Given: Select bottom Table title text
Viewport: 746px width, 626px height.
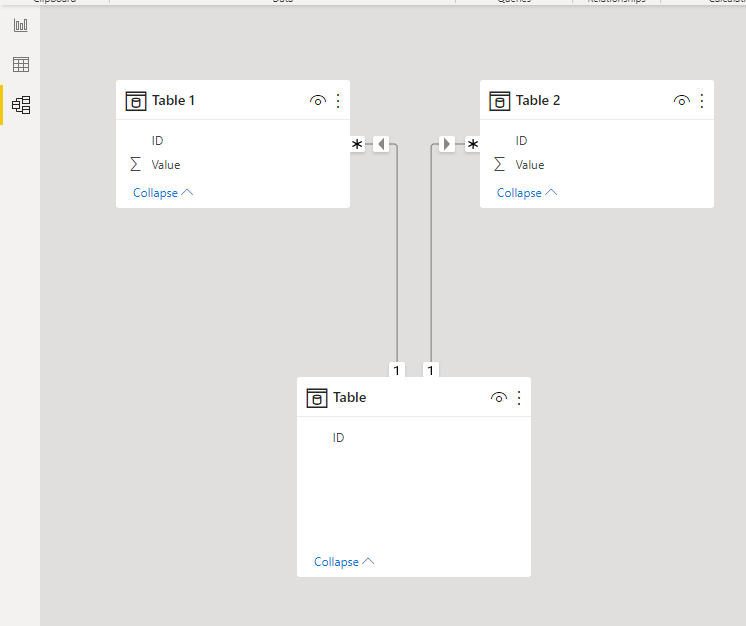Looking at the screenshot, I should pos(350,398).
